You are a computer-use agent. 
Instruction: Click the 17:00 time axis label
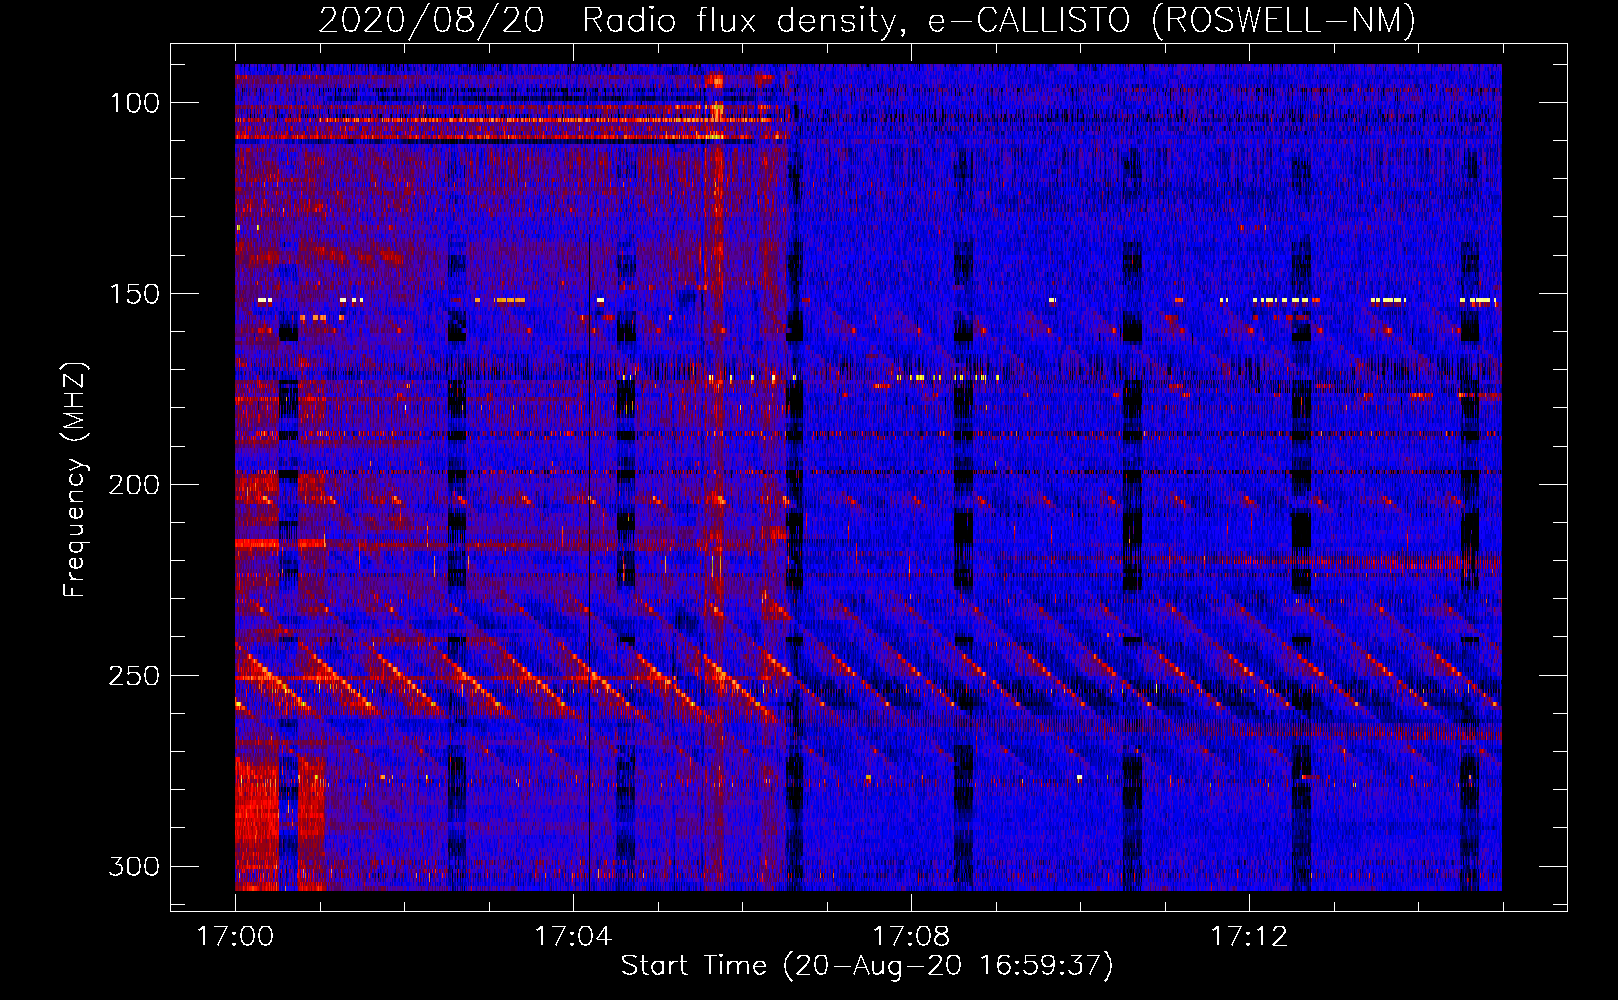click(x=235, y=937)
